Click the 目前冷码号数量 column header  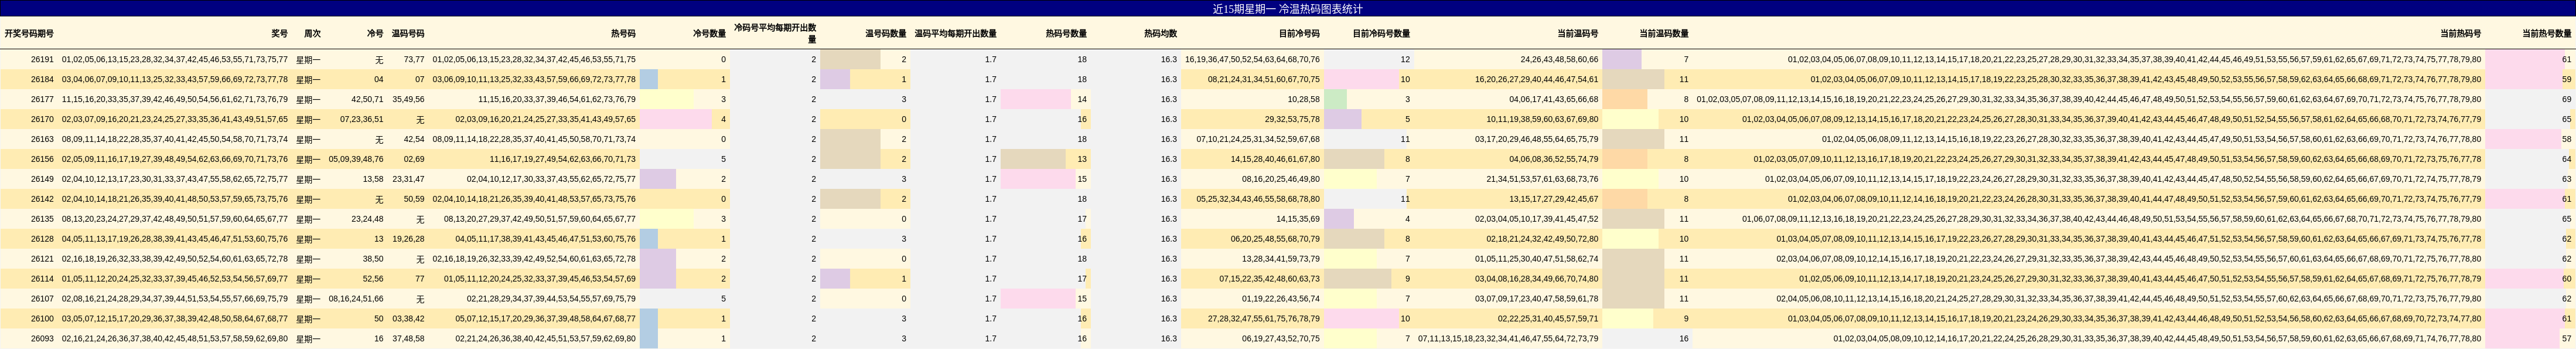(x=1381, y=33)
